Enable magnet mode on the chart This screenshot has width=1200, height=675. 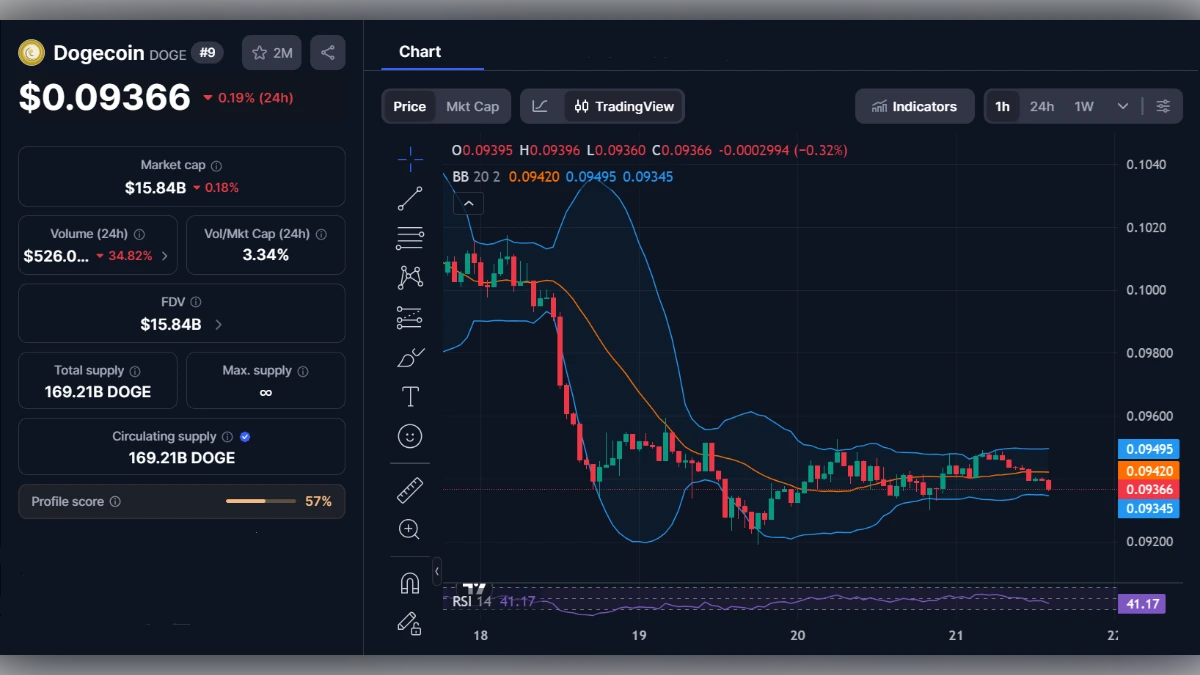click(410, 582)
